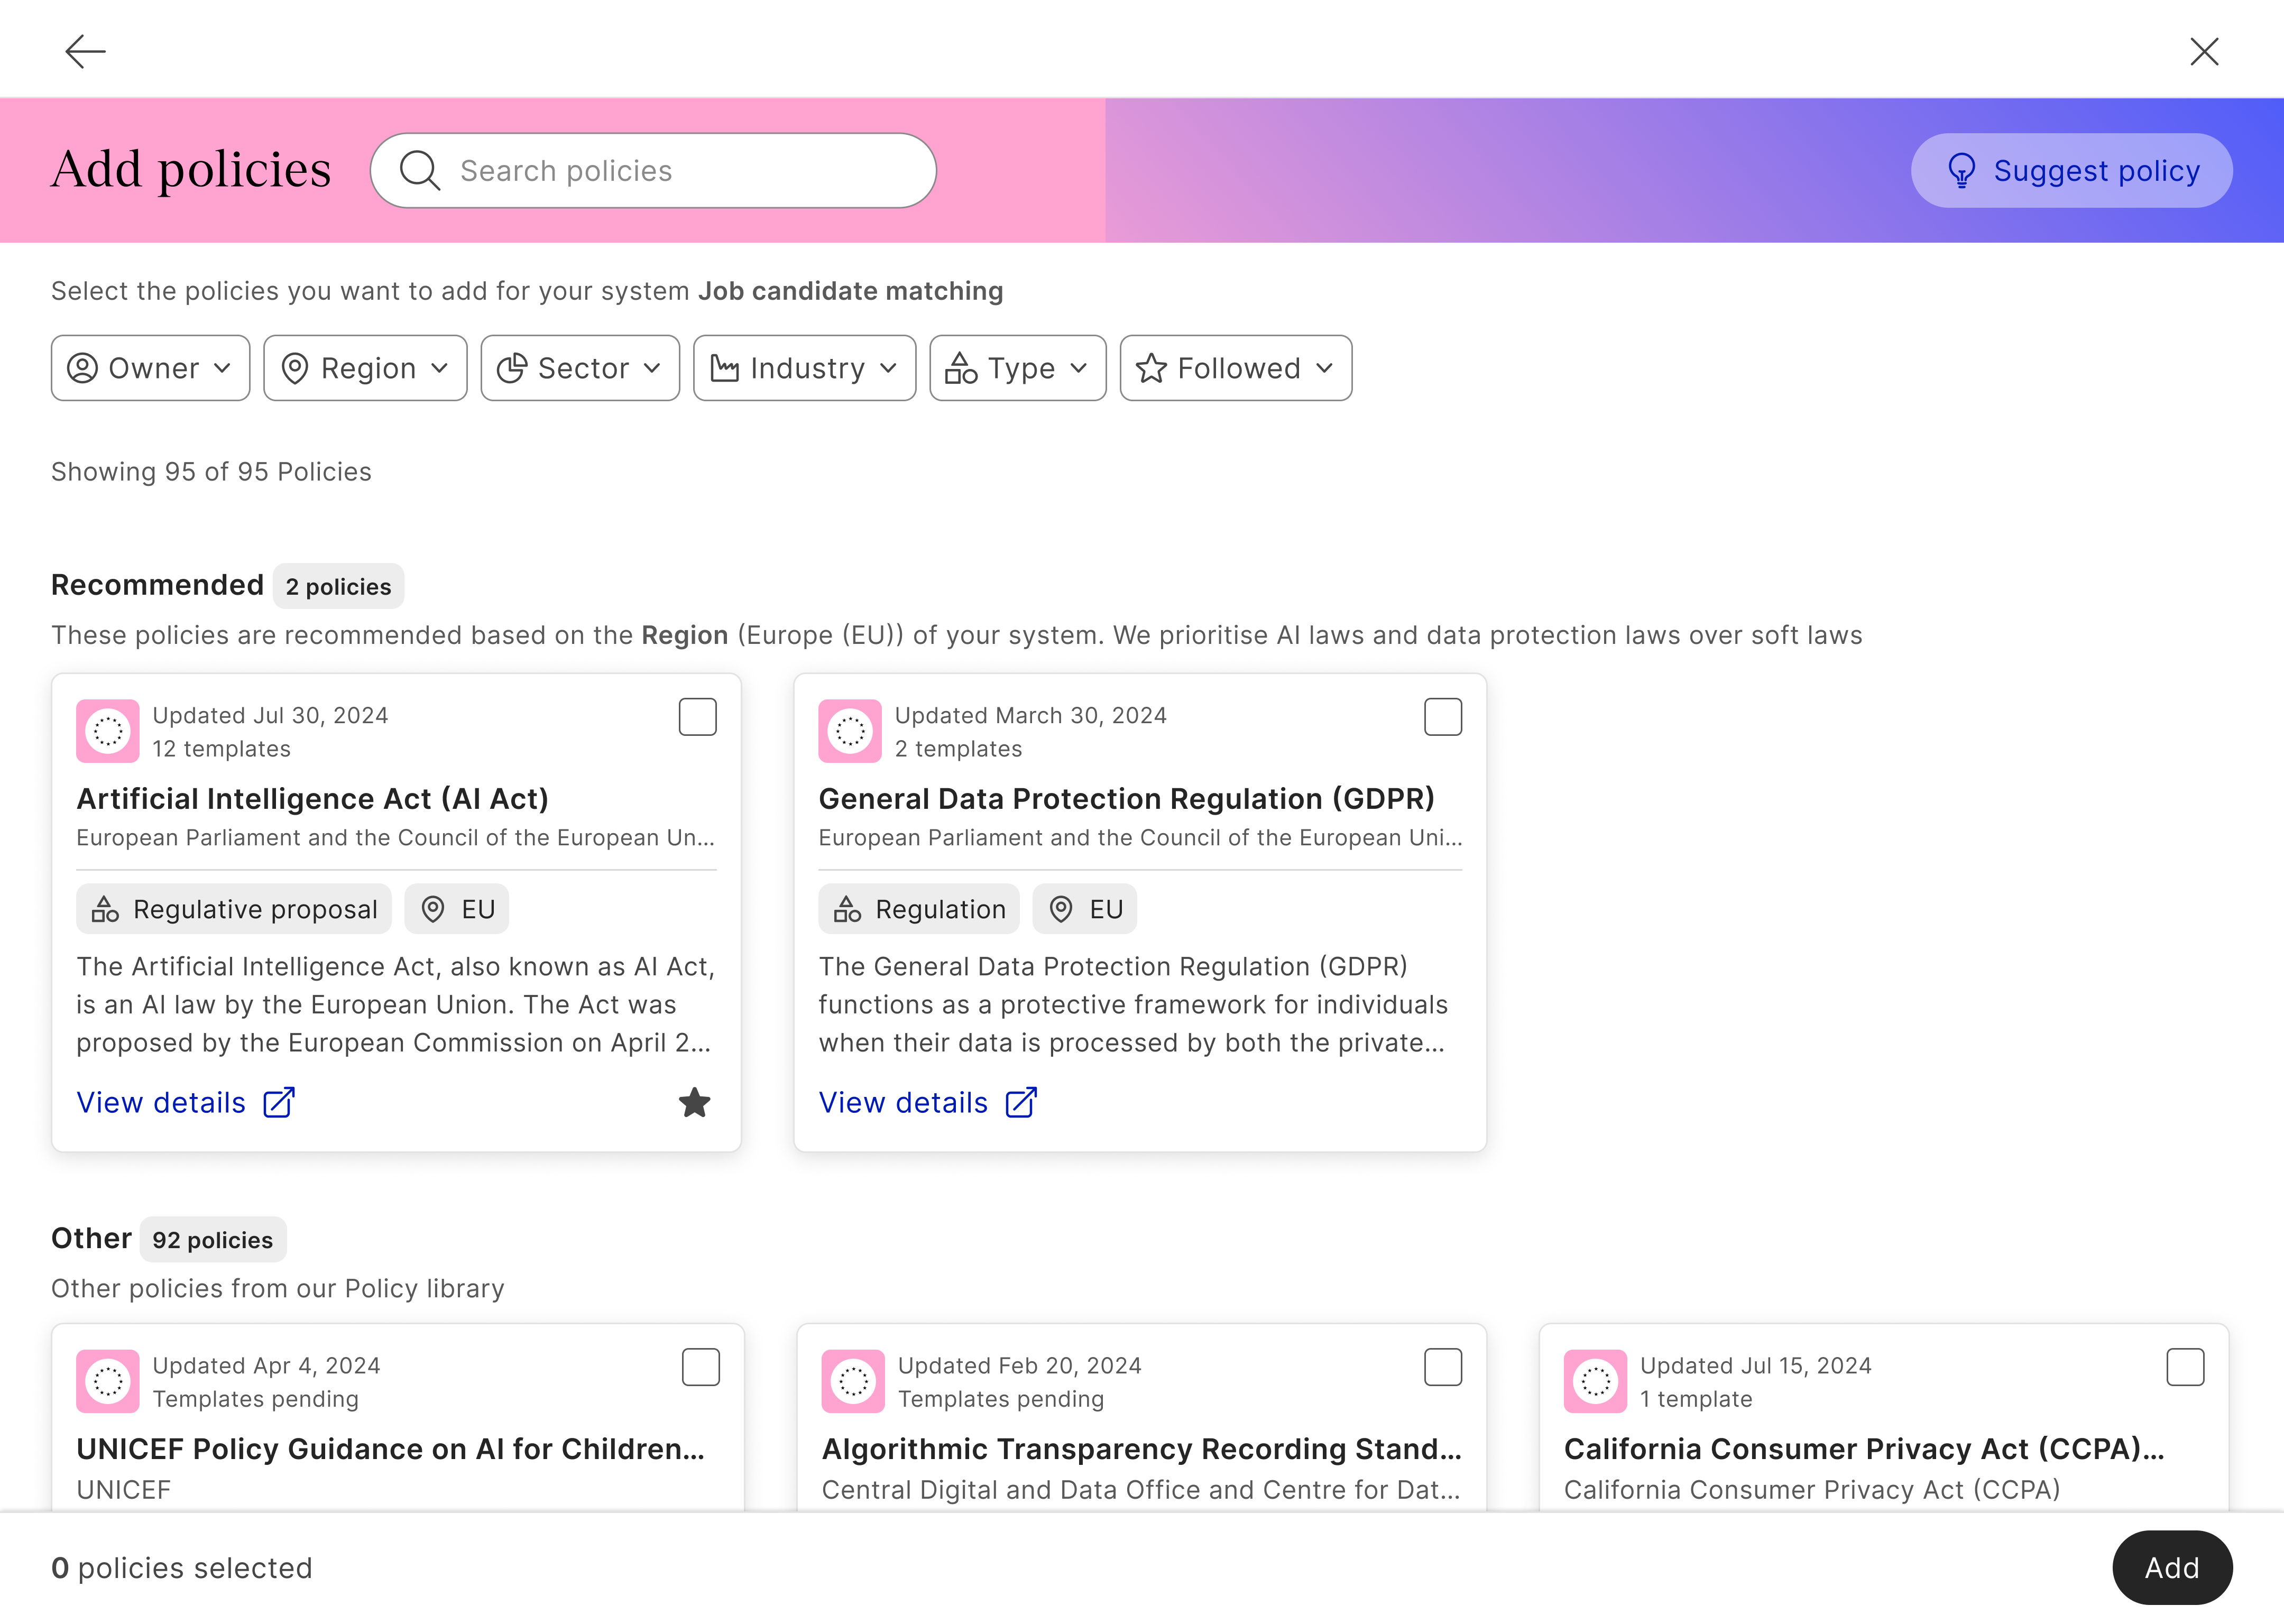Click the AI Act pink logo thumbnail
This screenshot has height=1624, width=2284.
pos(108,731)
